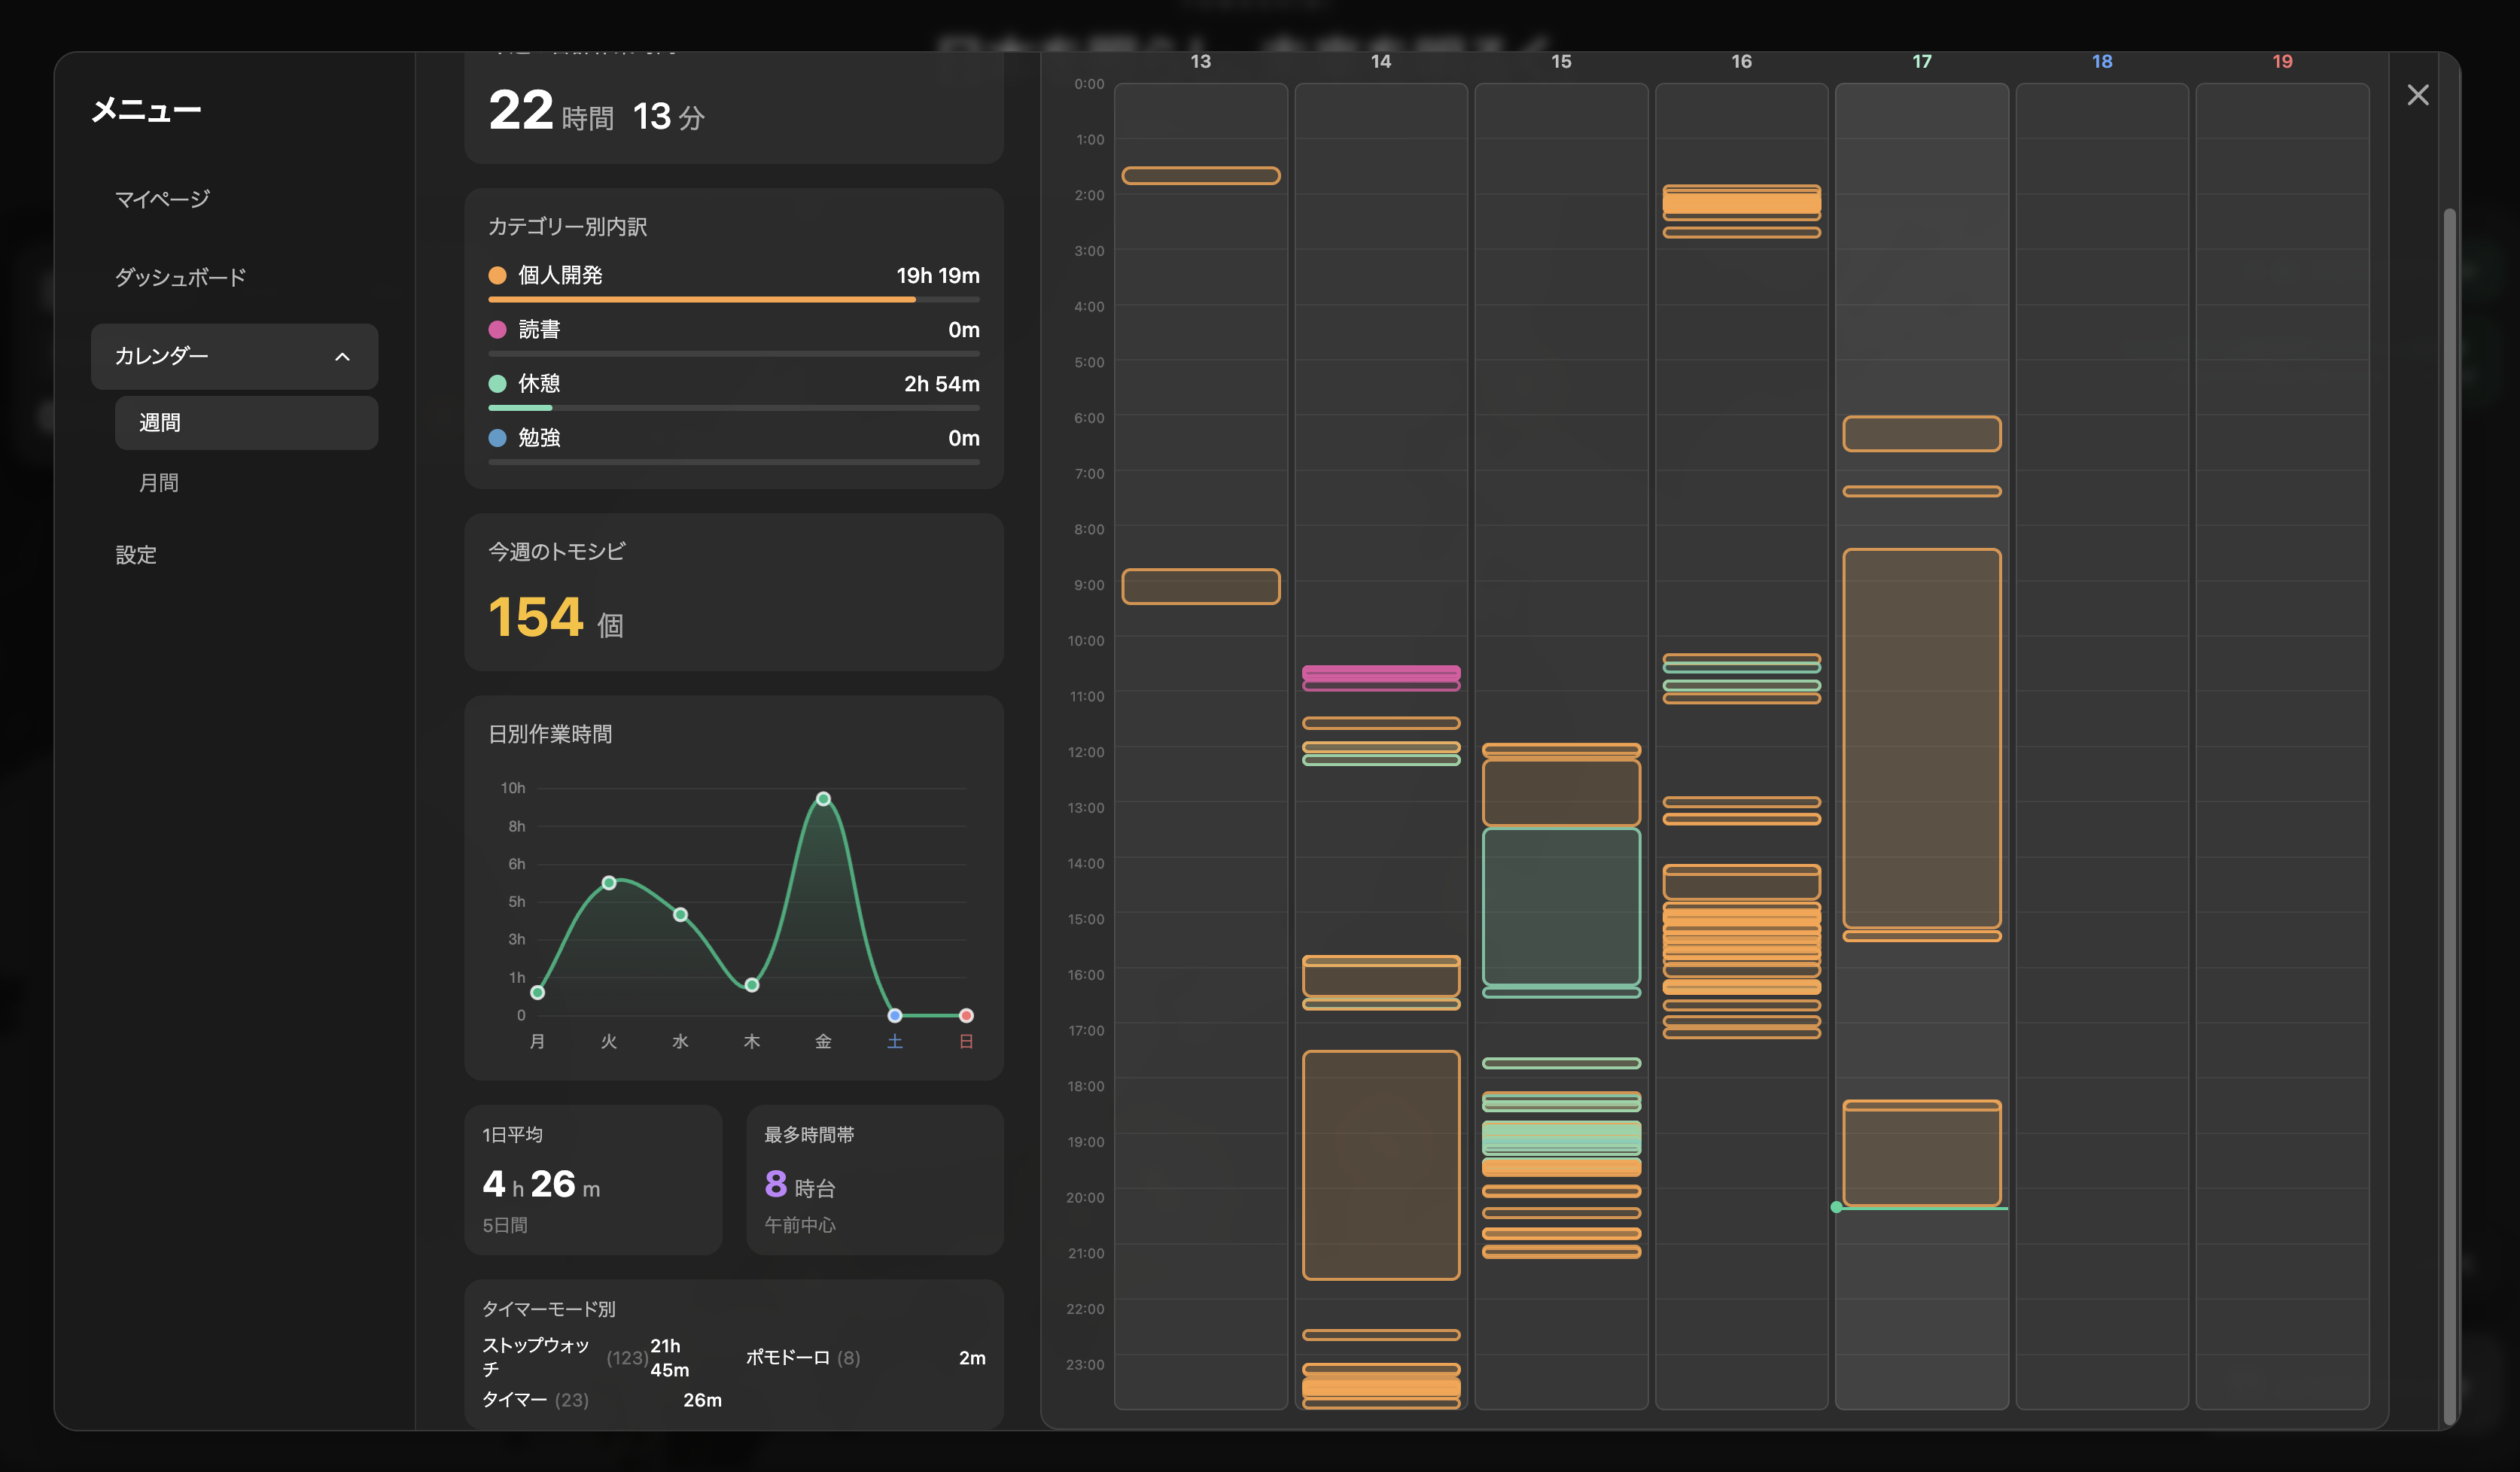Open マイページ from the menu
The image size is (2520, 1472).
[x=162, y=199]
